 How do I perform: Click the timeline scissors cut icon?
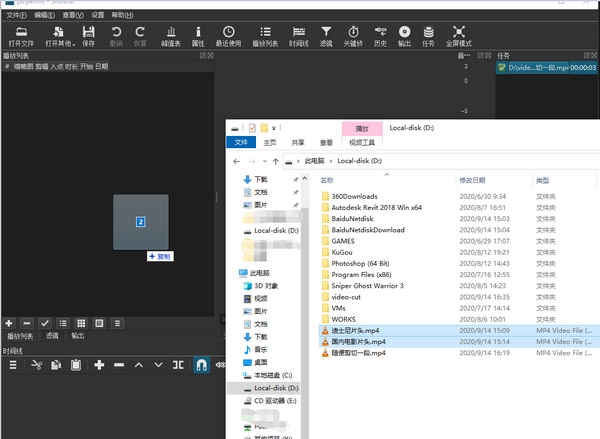click(x=36, y=365)
